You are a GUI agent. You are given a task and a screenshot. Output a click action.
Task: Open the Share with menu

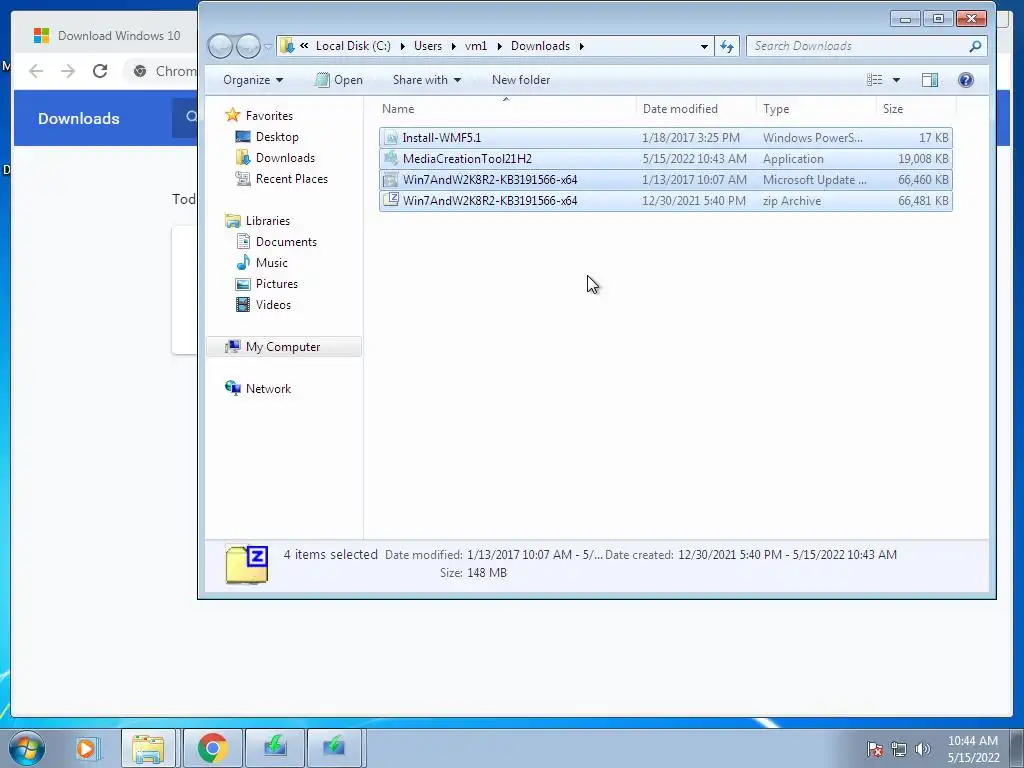pos(426,80)
